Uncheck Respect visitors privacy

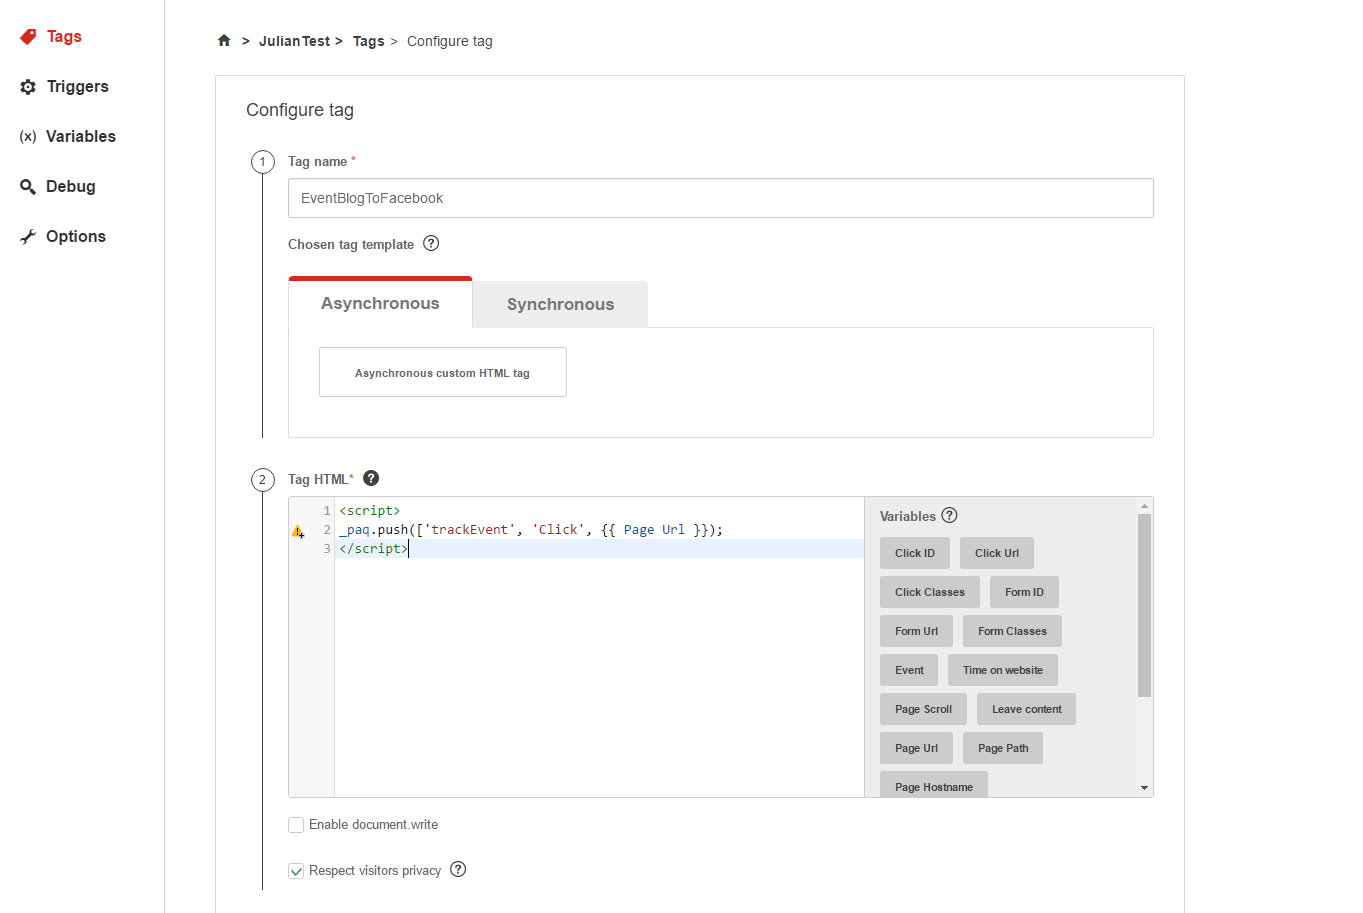[296, 870]
